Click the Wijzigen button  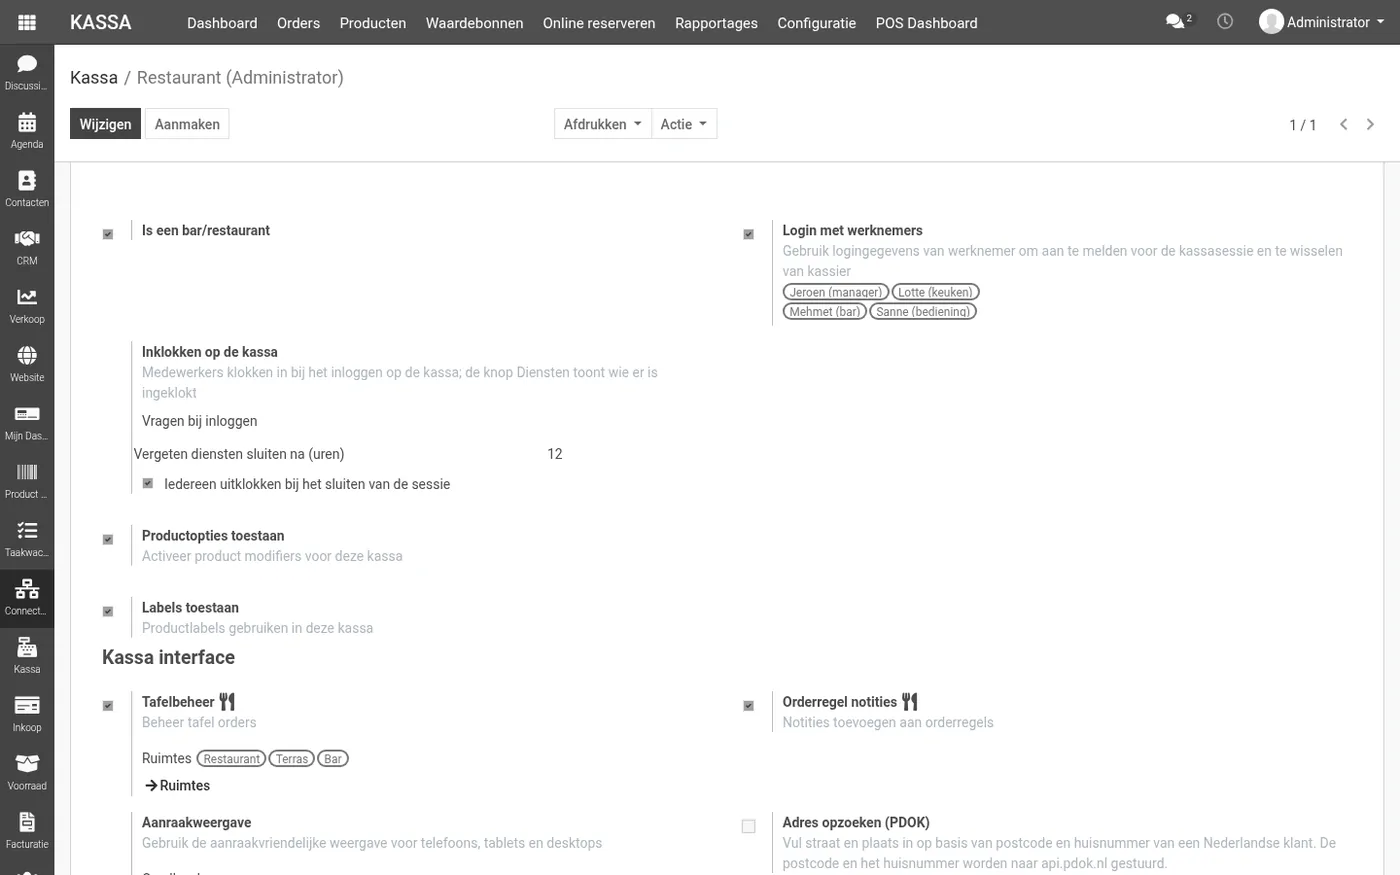click(105, 124)
